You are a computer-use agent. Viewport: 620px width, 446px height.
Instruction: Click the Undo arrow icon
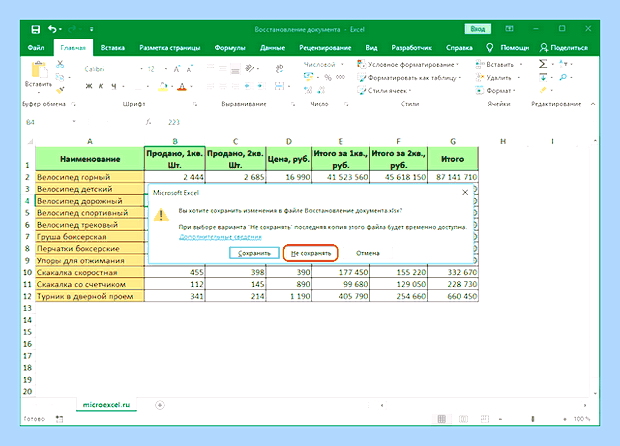click(x=52, y=29)
